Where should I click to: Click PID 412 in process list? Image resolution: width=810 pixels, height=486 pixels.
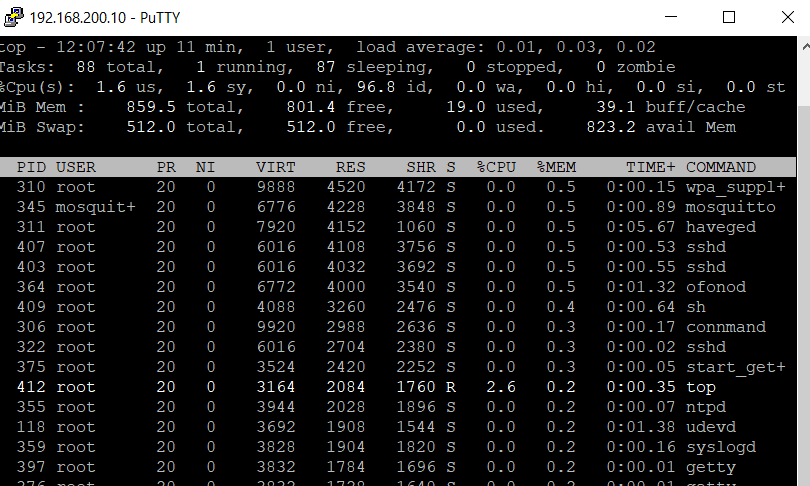pos(31,387)
